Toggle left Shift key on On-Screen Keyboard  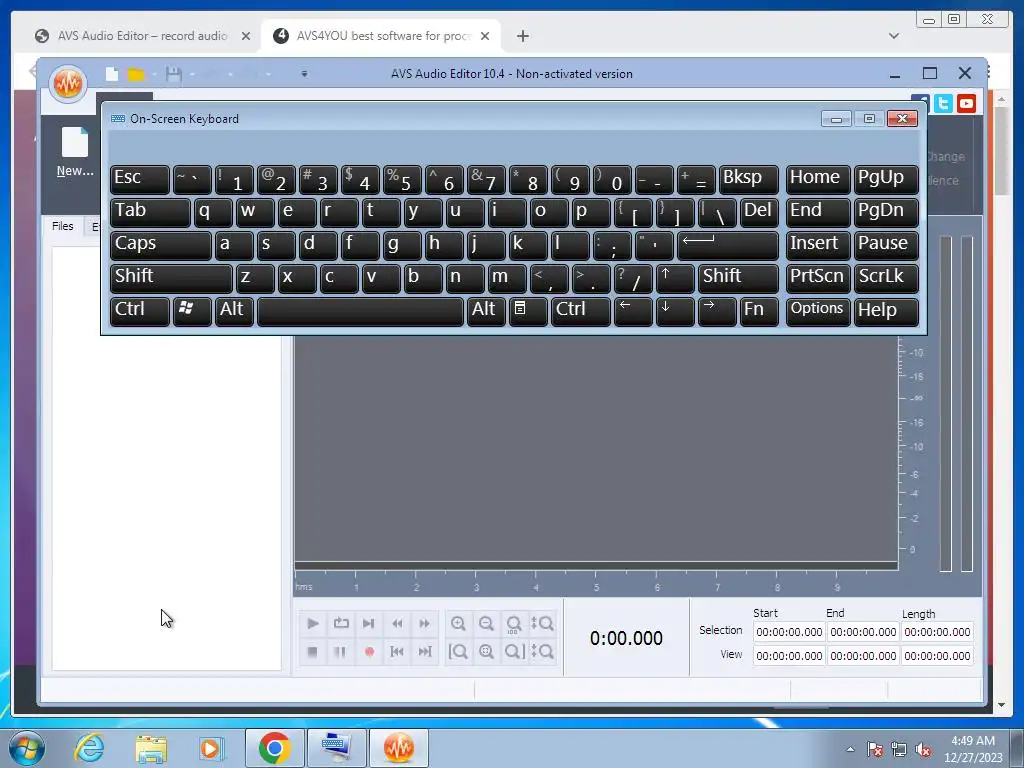pyautogui.click(x=171, y=278)
